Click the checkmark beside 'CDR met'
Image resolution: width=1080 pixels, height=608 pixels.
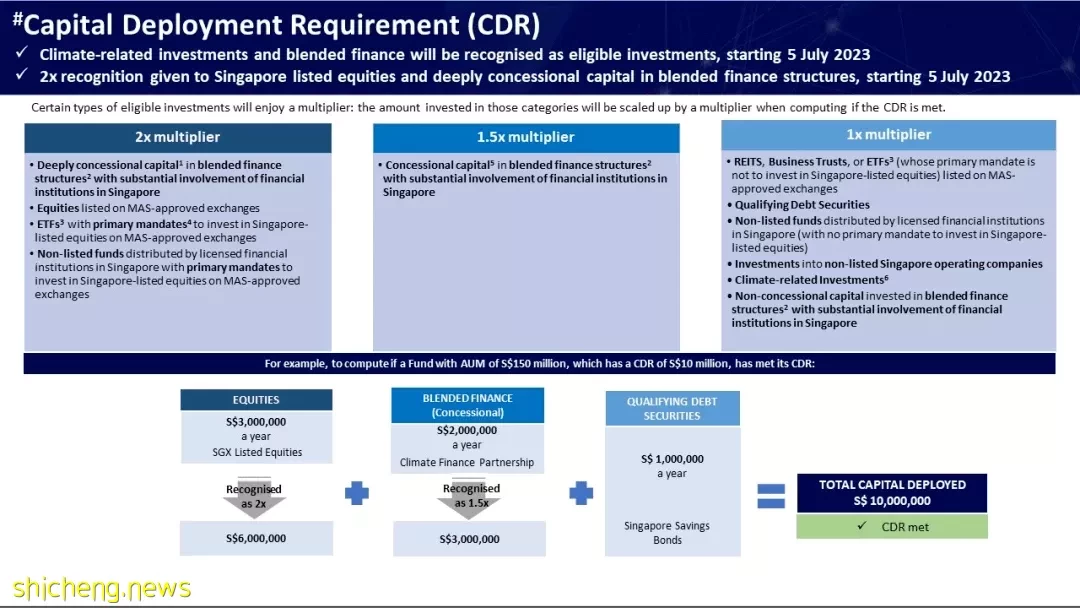point(862,526)
